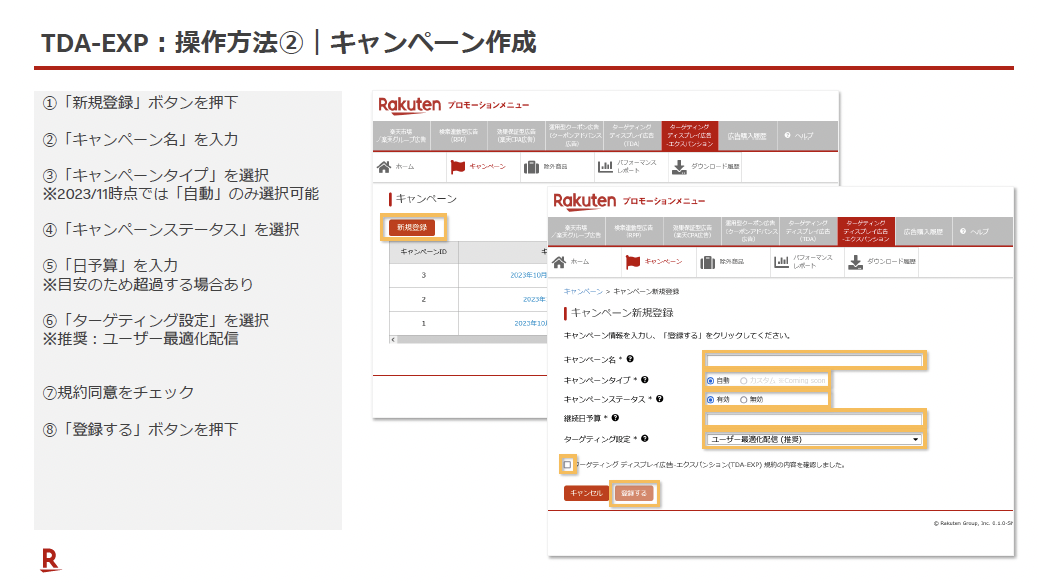1044x588 pixels.
Task: Open the ターゲティングディスプレイ広告 (TDA) tab in the back list window
Action: pyautogui.click(x=631, y=136)
